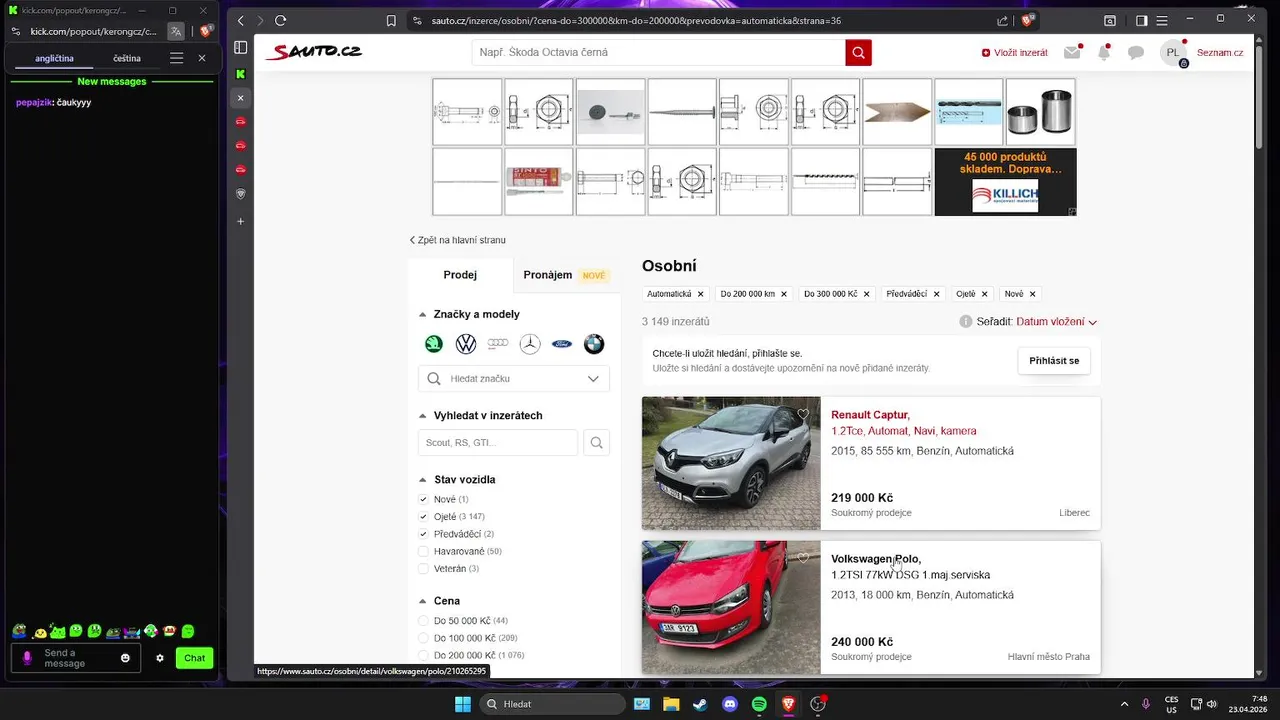Click the red search button in Sauto header

click(858, 52)
